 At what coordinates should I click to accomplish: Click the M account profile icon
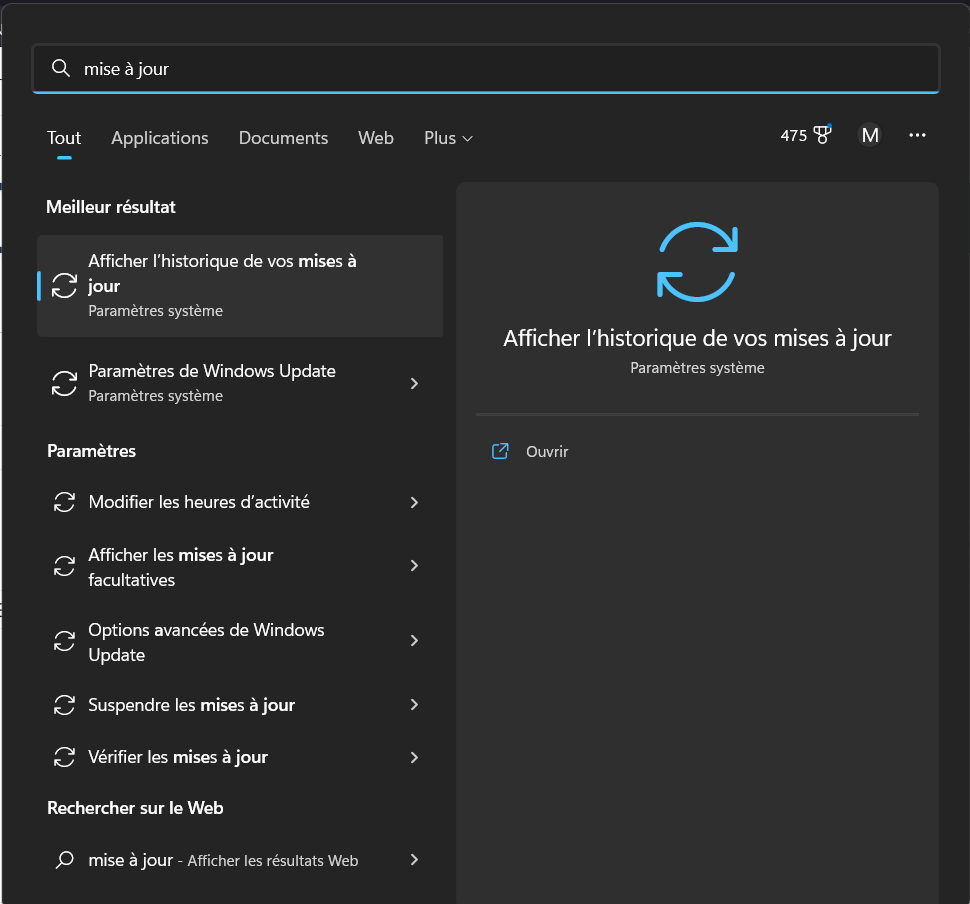point(869,134)
